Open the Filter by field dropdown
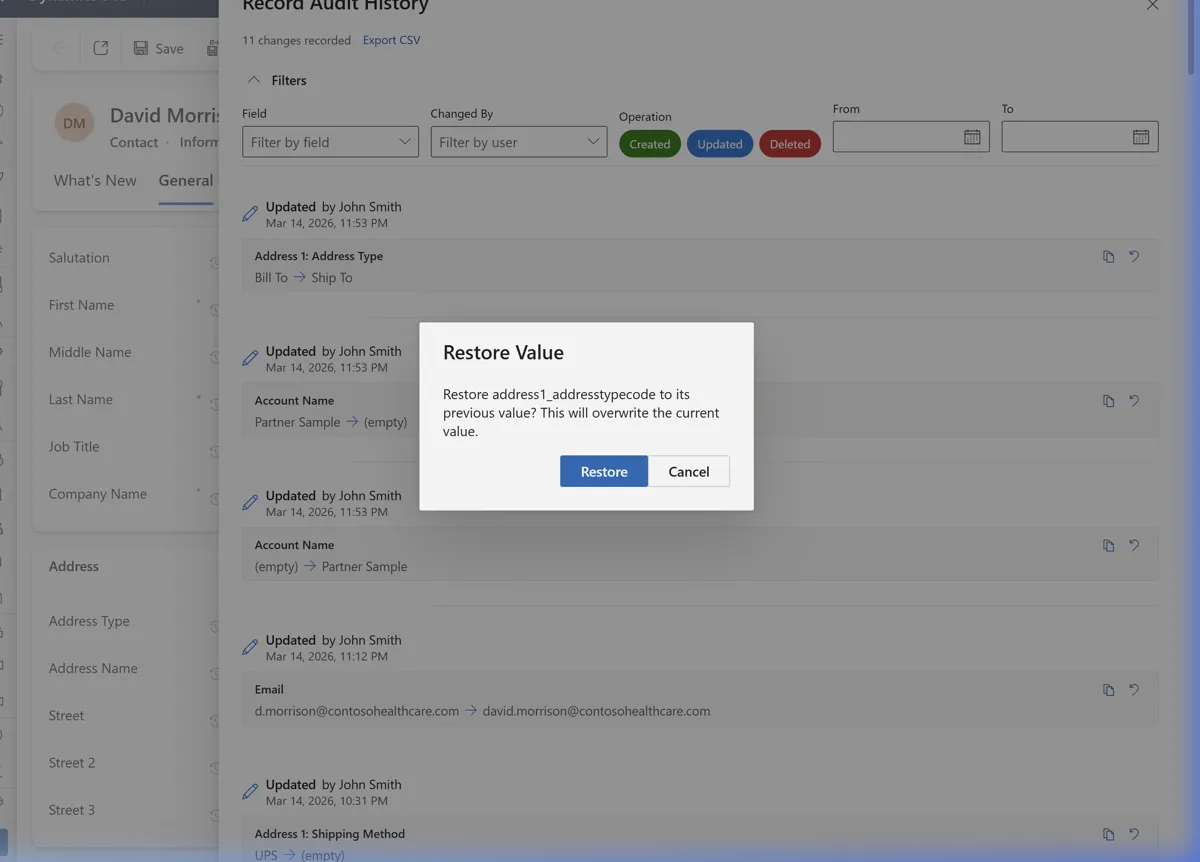 tap(329, 142)
